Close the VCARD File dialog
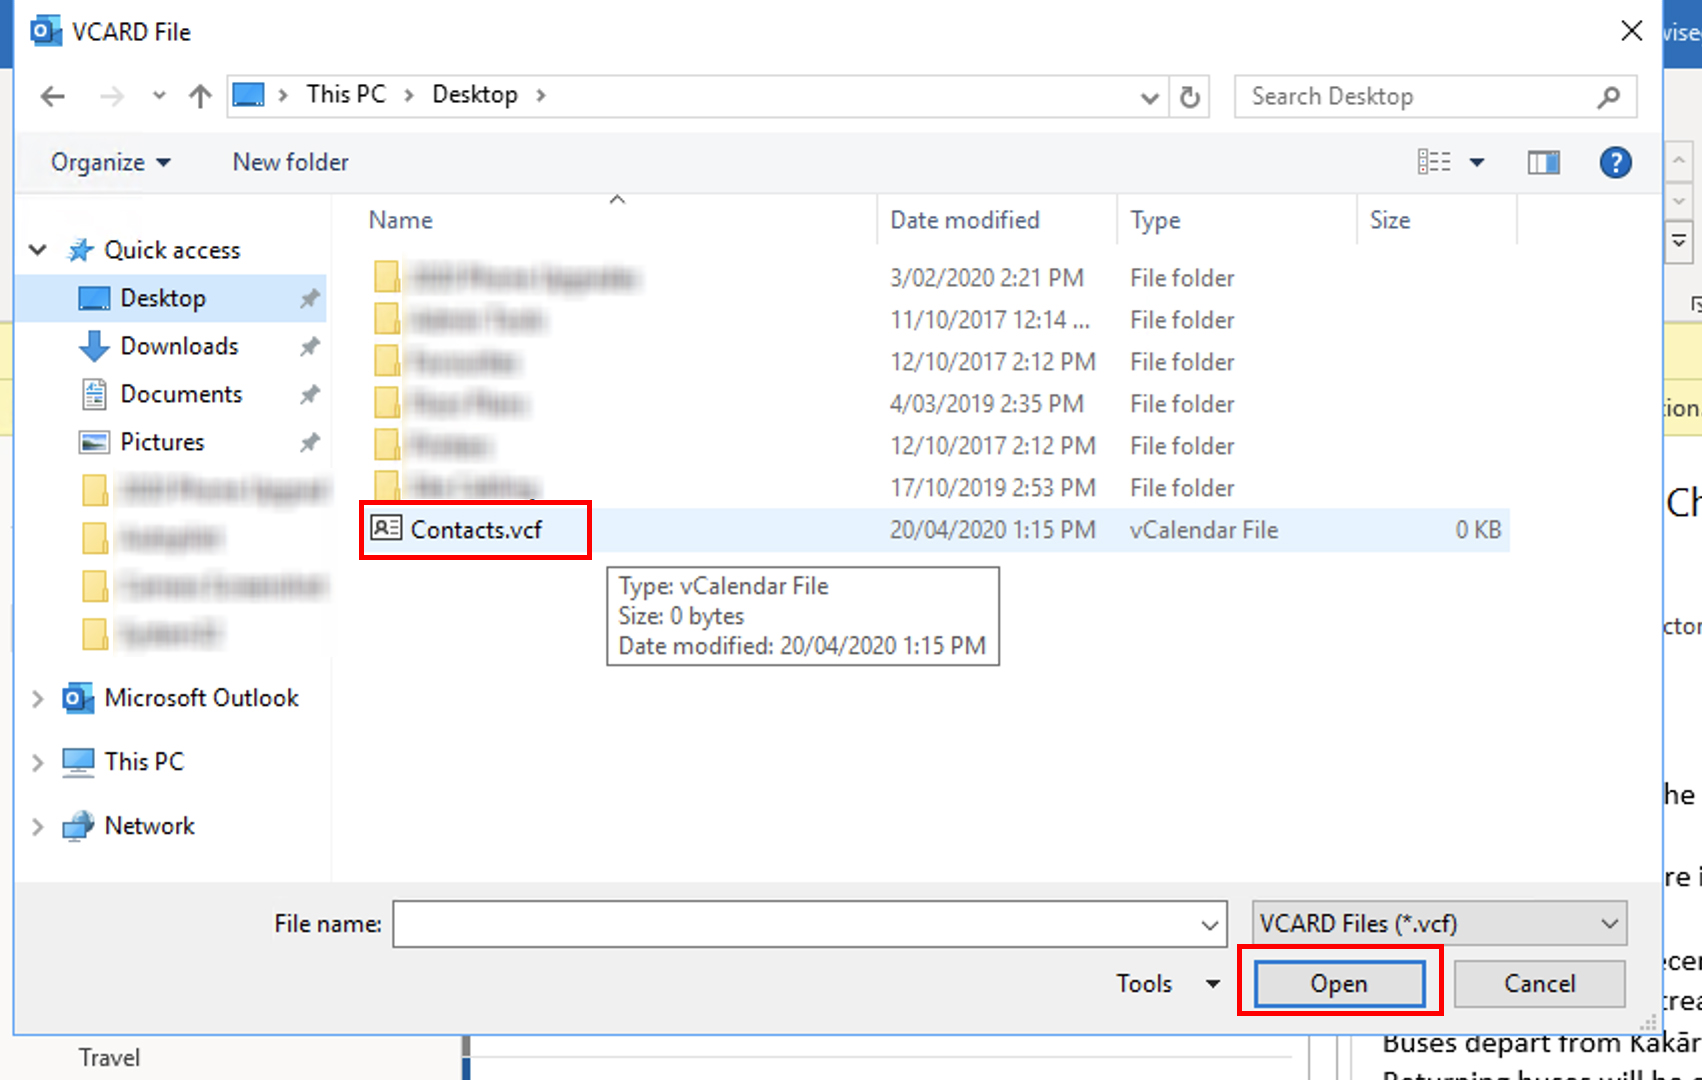Screen dimensions: 1702x1080 click(1631, 31)
